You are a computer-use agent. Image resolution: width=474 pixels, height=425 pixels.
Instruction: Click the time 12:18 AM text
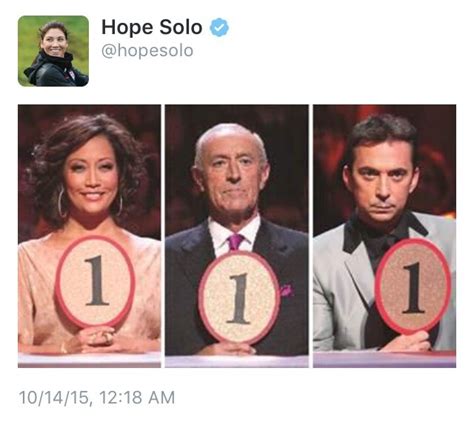[x=137, y=397]
